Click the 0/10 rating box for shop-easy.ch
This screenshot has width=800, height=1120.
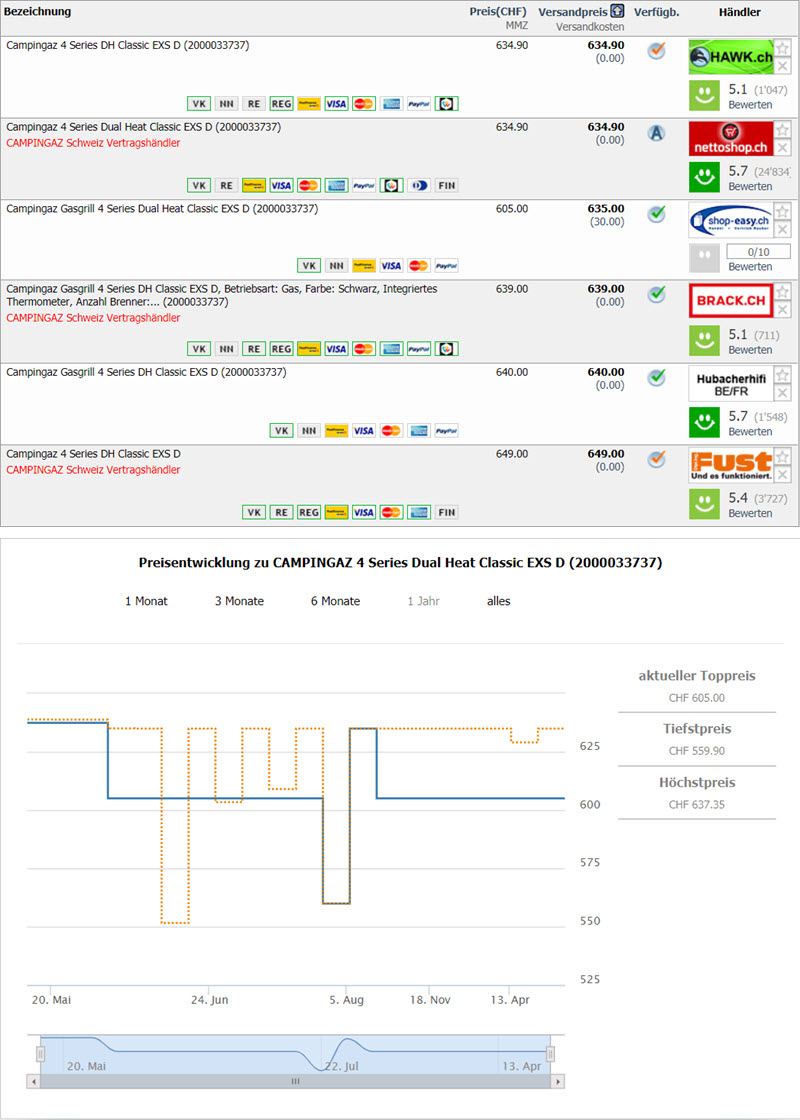pos(759,251)
